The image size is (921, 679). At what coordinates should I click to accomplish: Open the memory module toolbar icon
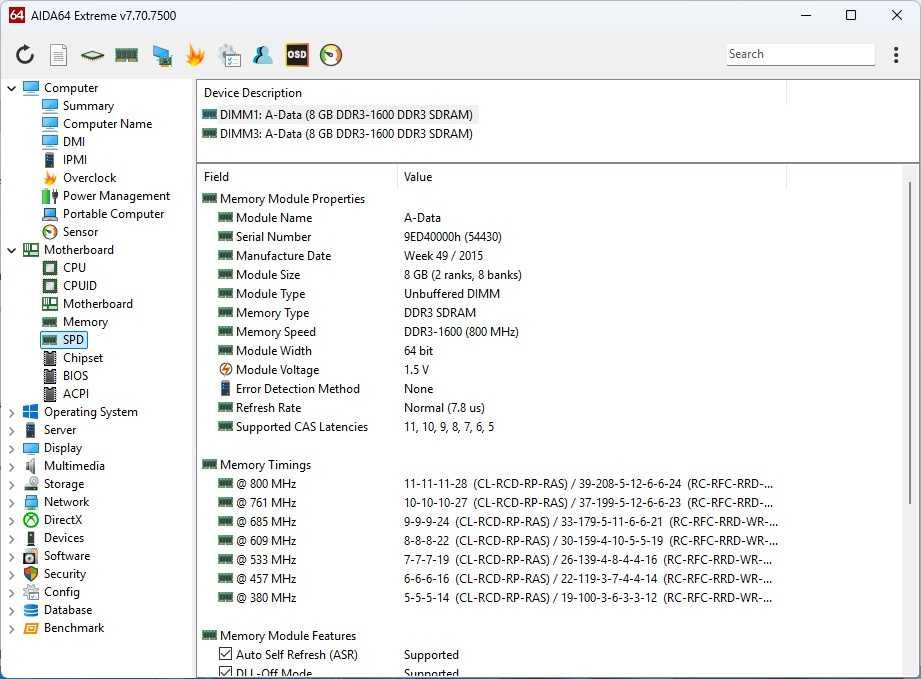[126, 55]
